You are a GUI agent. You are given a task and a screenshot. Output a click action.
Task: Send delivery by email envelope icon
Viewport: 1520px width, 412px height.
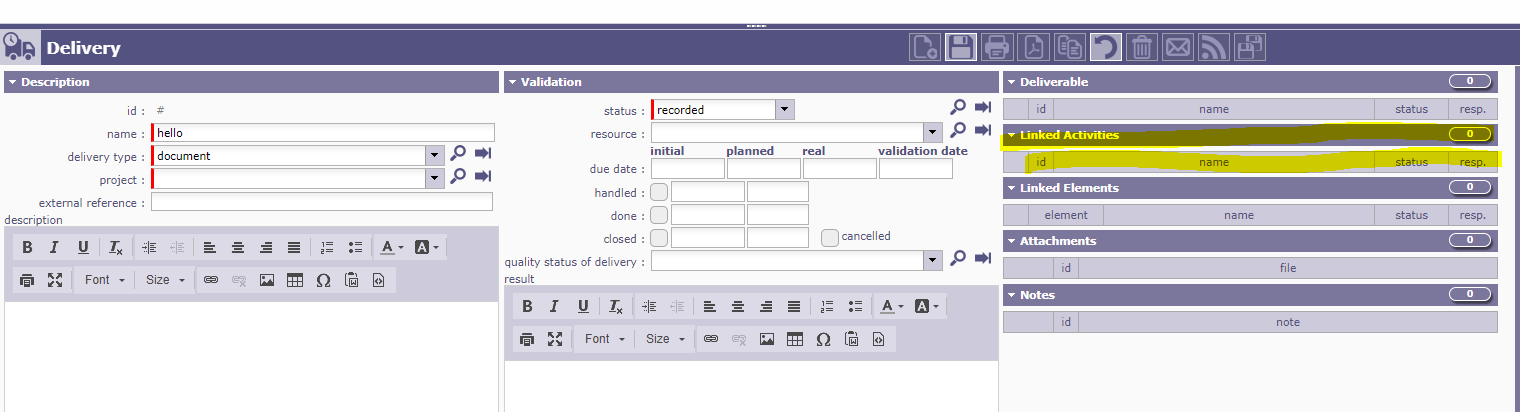1177,47
